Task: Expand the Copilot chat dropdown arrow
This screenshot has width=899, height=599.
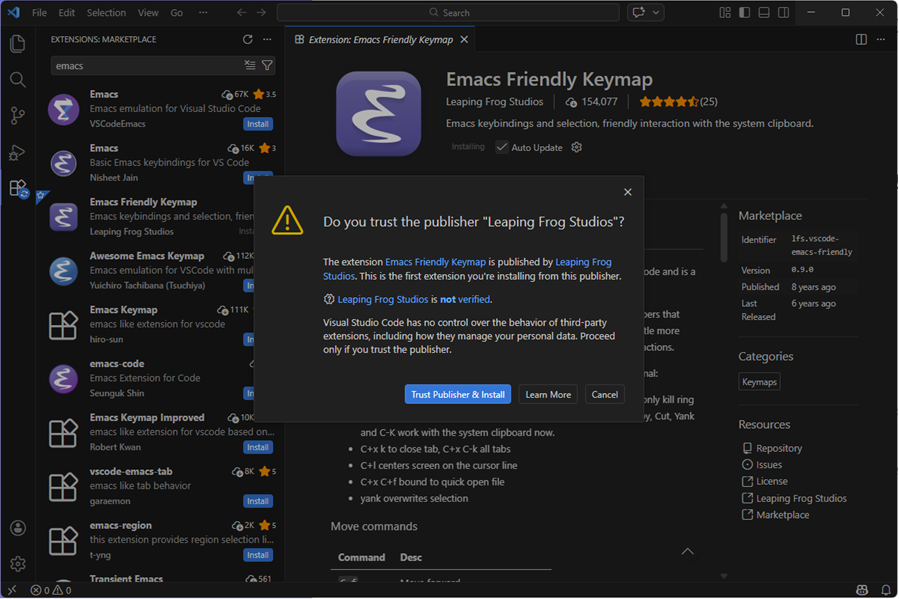Action: (x=657, y=13)
